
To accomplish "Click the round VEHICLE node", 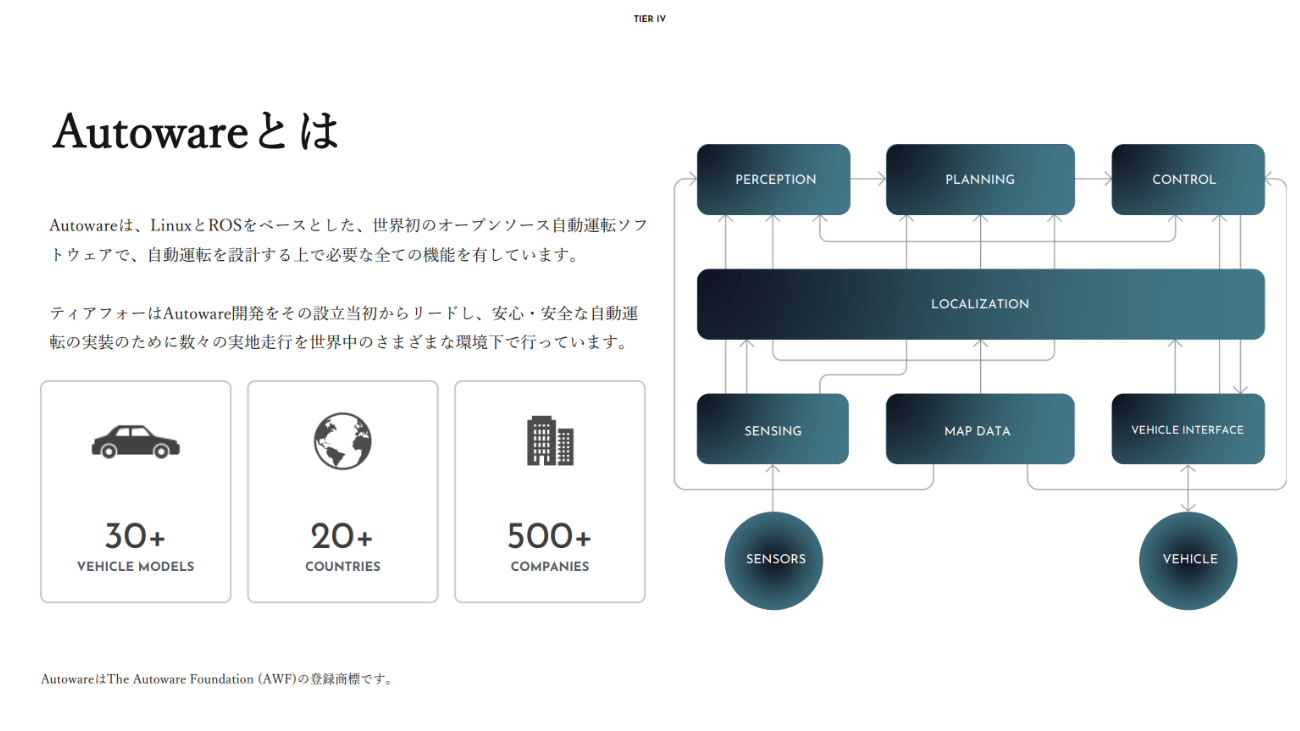I will pos(1189,560).
